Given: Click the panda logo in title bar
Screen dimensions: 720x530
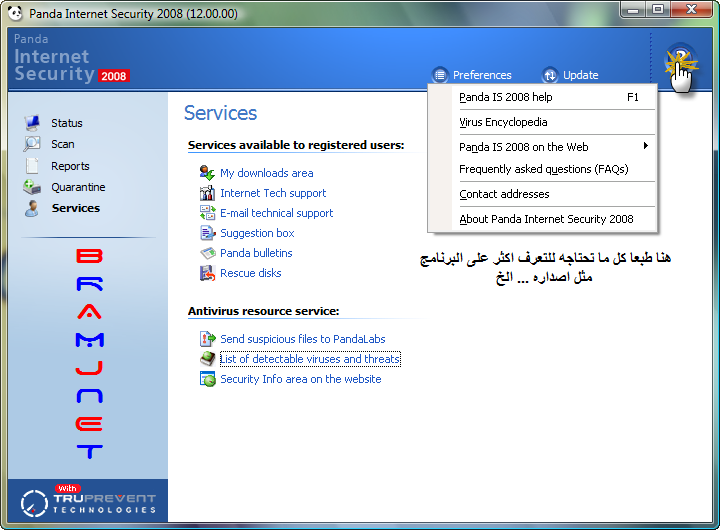Looking at the screenshot, I should pos(15,13).
